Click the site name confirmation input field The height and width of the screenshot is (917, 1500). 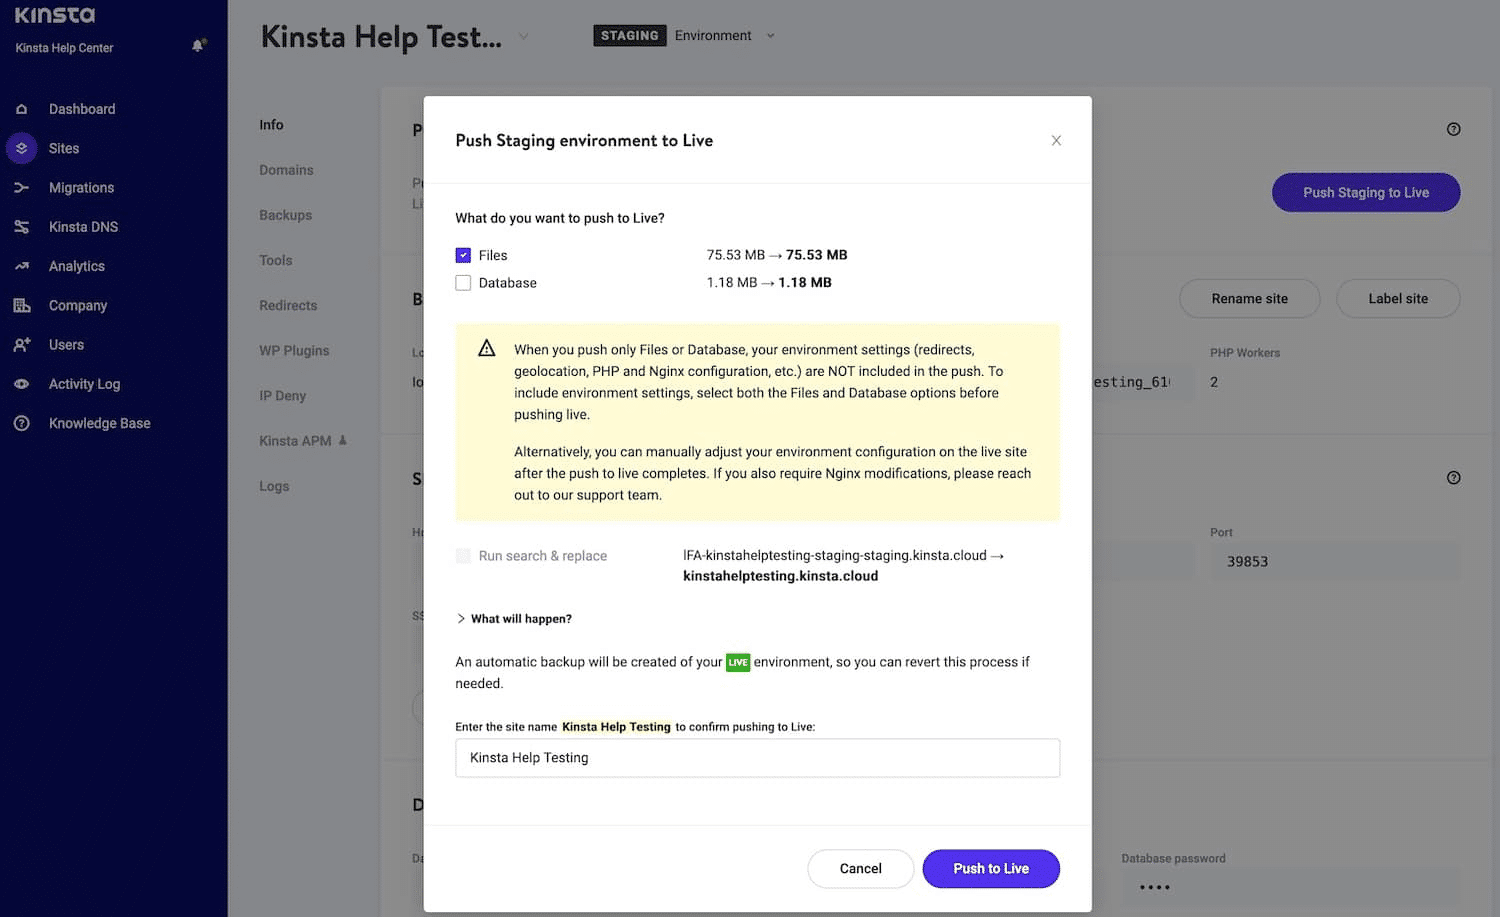point(757,758)
